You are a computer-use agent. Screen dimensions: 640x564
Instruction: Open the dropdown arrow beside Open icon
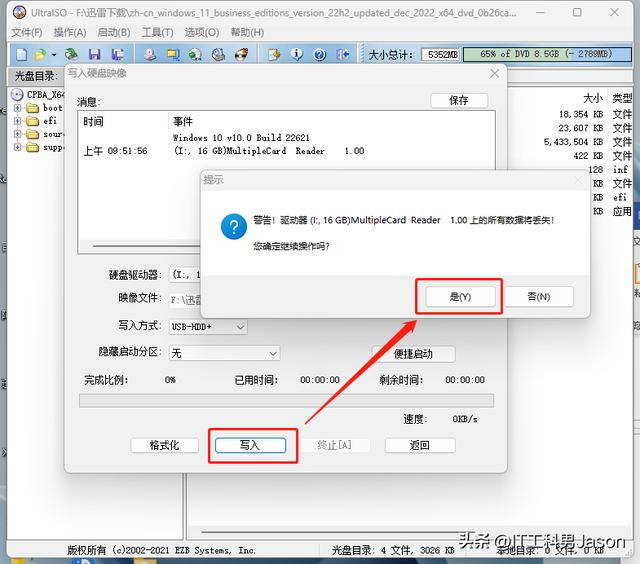(53, 54)
